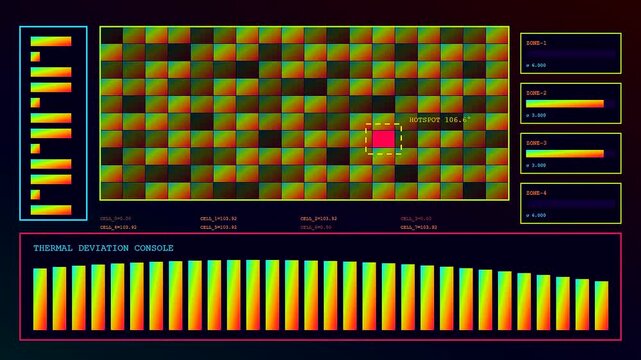Viewport: 641px width, 360px height.
Task: Select the sigma value under ZONE-4
Action: tap(536, 215)
